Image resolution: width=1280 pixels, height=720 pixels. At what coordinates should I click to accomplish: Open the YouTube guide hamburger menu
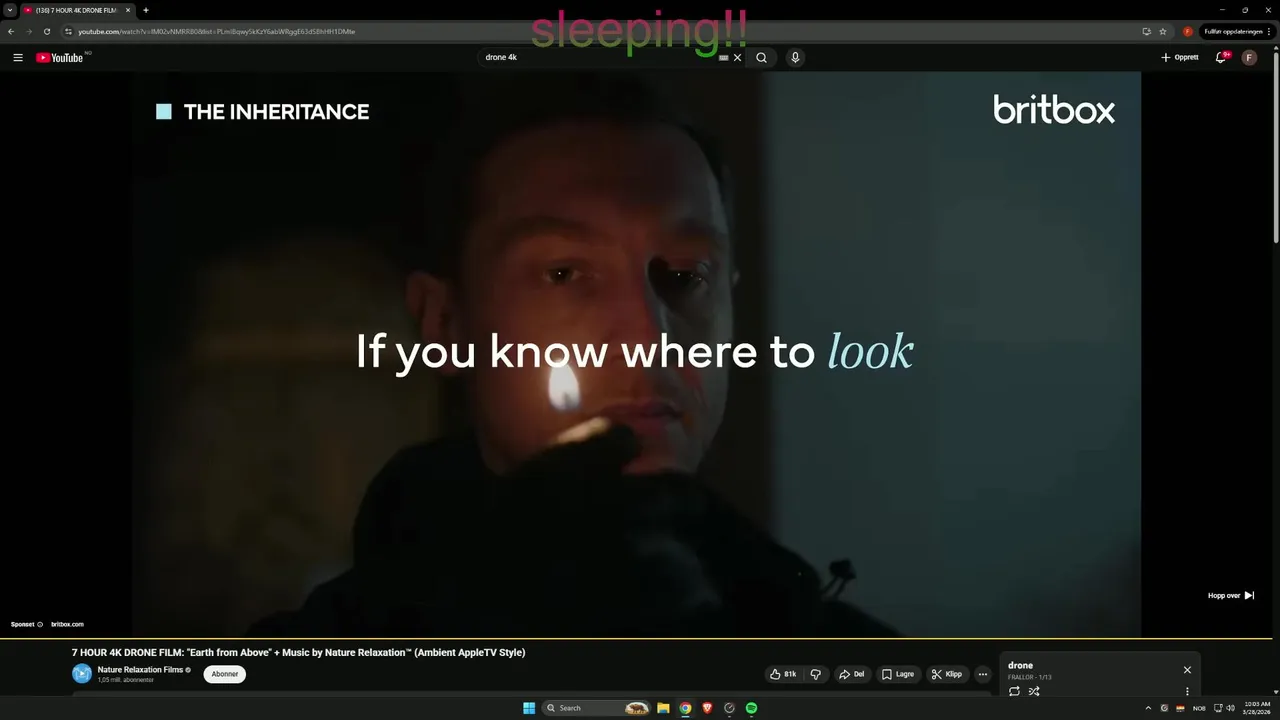[x=17, y=58]
